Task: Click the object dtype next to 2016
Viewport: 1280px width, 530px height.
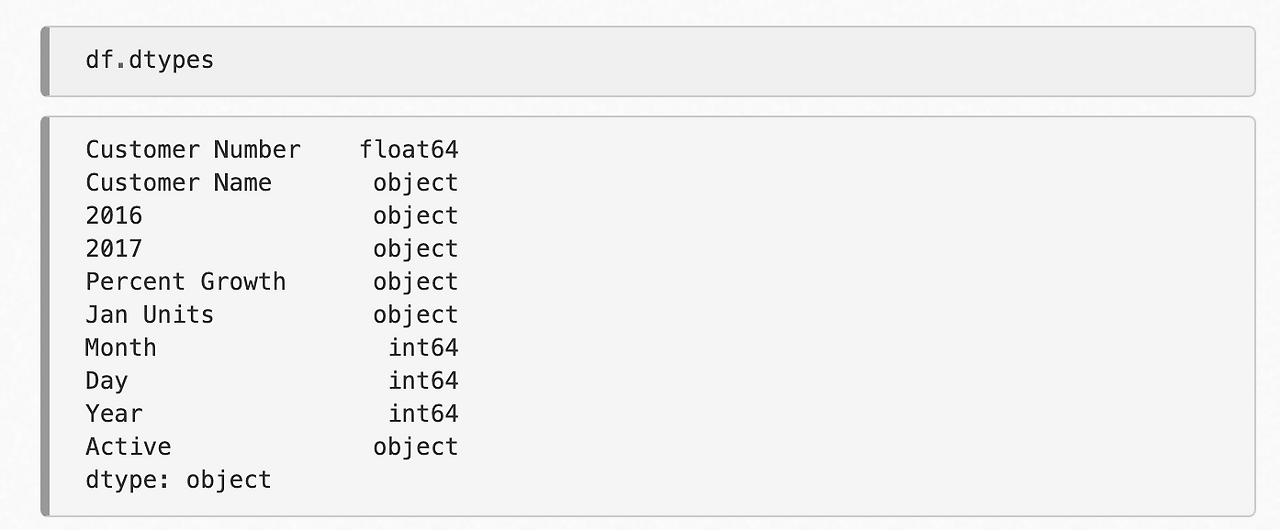Action: pyautogui.click(x=416, y=216)
